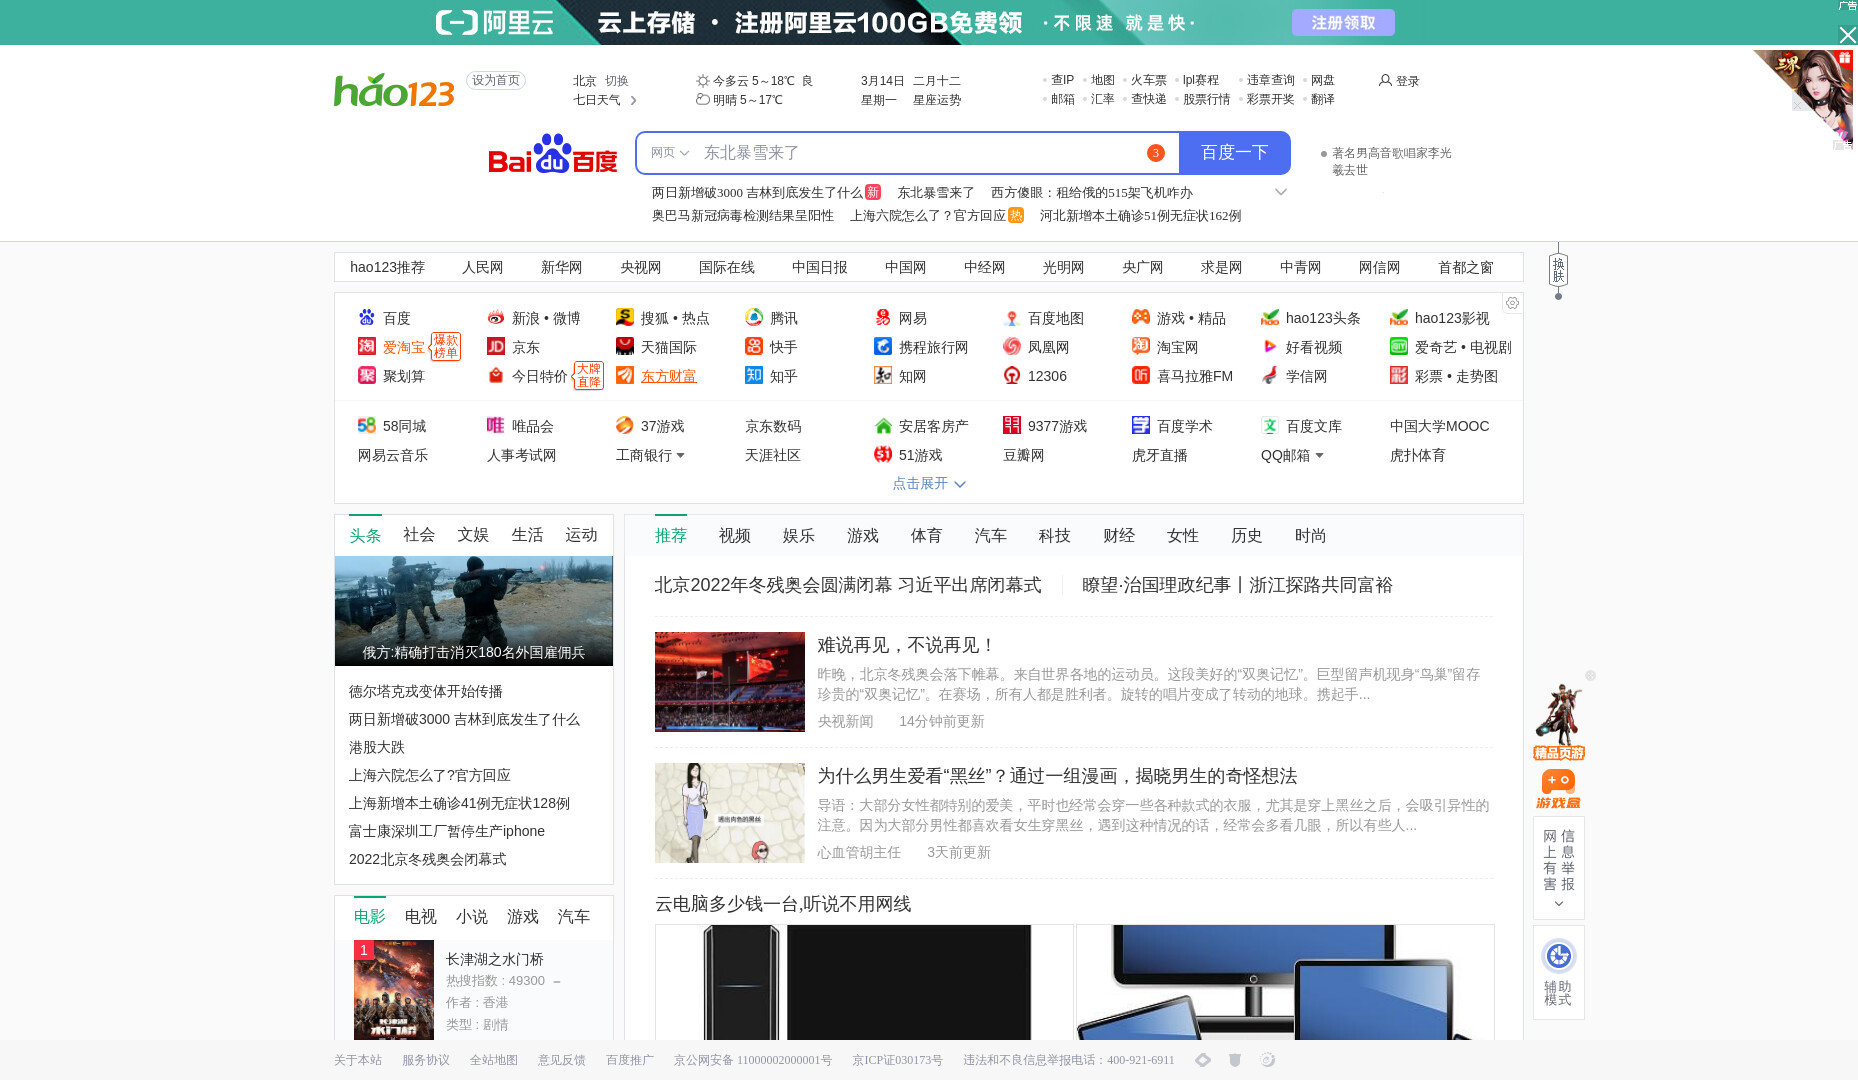Screen dimensions: 1858x1080
Task: Open the 难说再见 article thumbnail
Action: (x=730, y=682)
